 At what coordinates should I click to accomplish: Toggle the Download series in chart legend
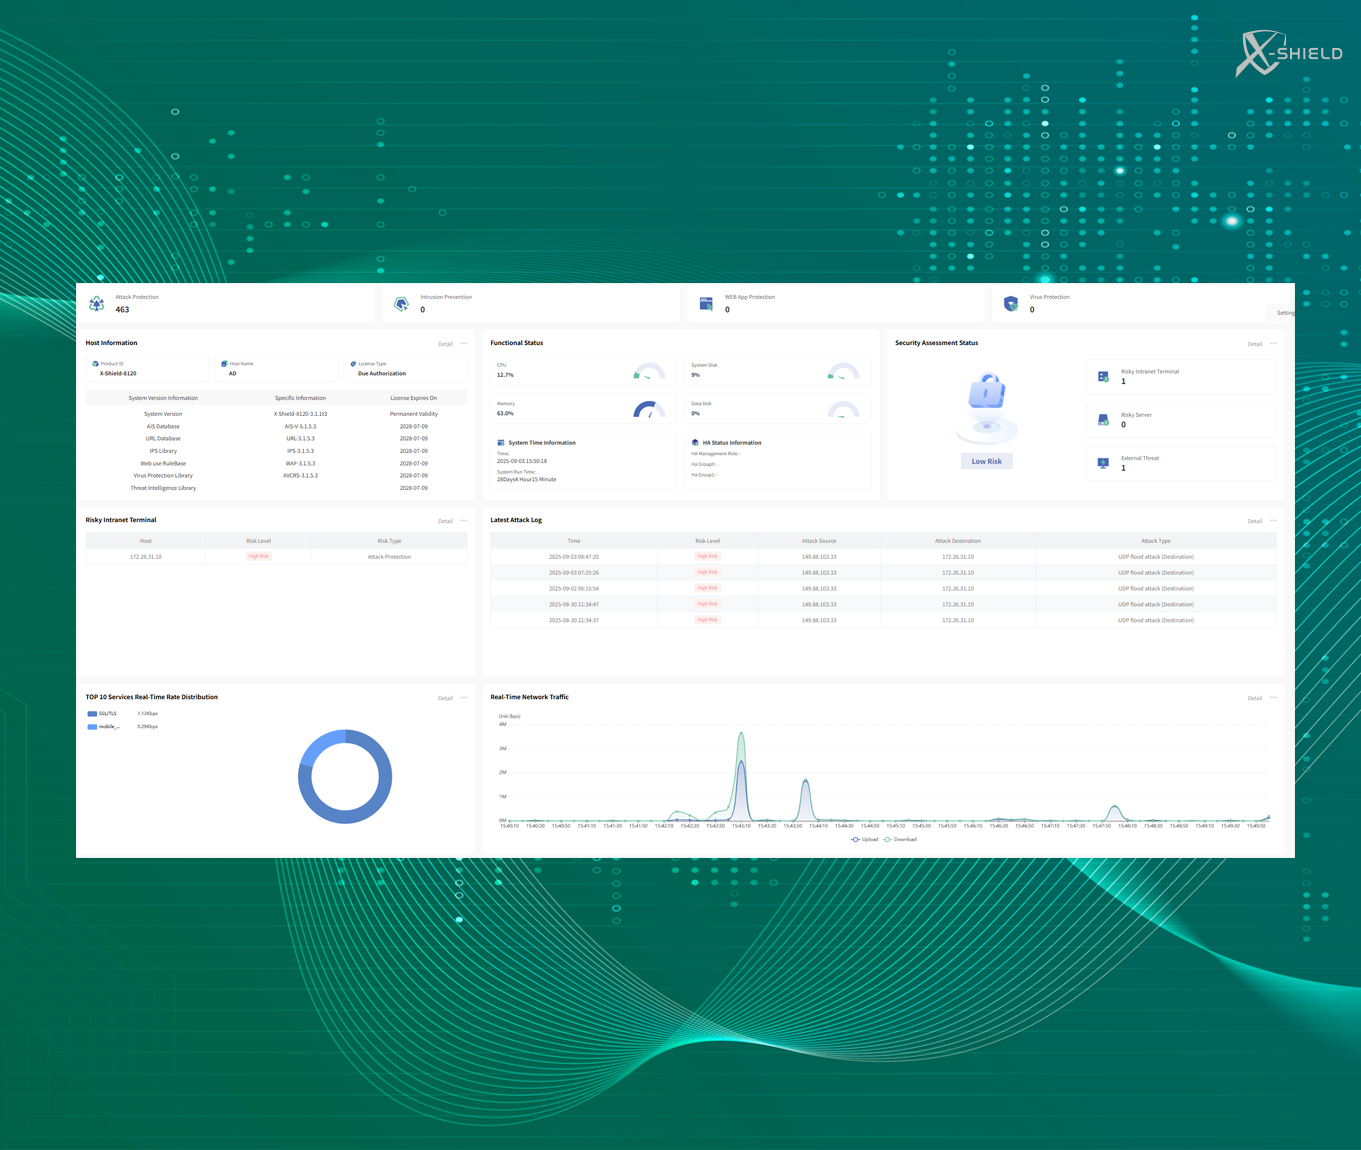[x=900, y=840]
